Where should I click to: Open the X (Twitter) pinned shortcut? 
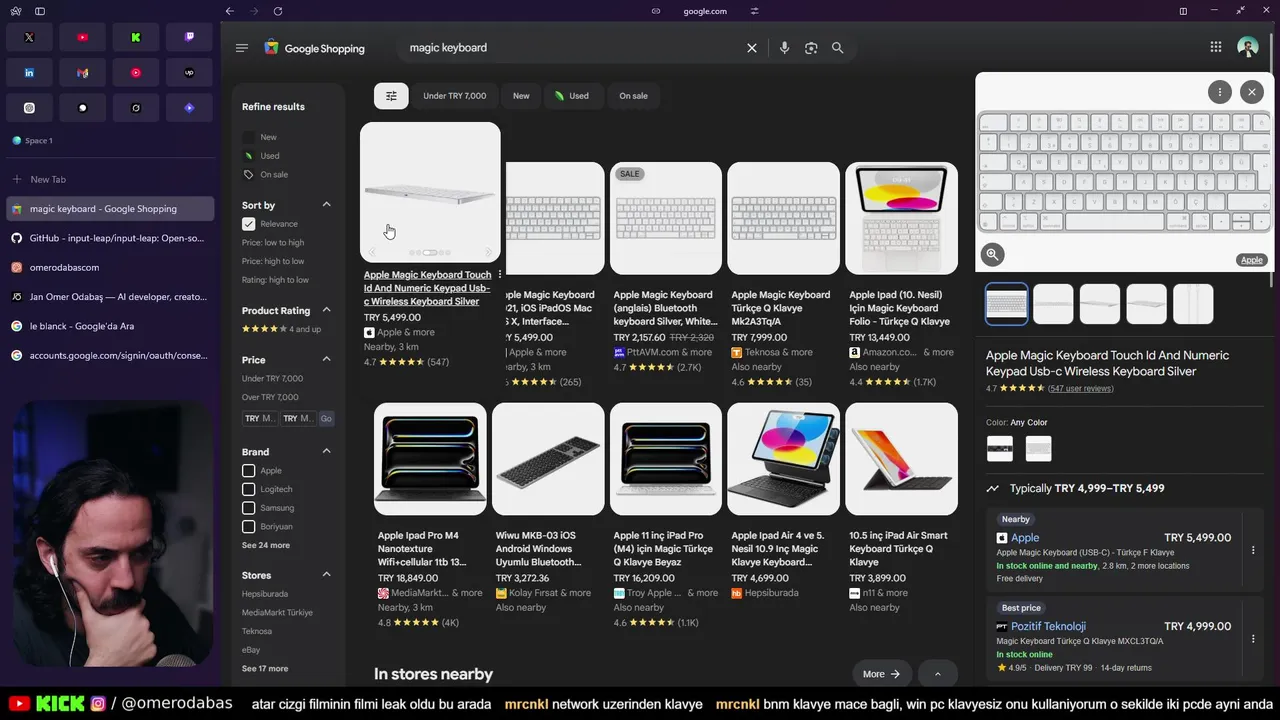pos(29,37)
